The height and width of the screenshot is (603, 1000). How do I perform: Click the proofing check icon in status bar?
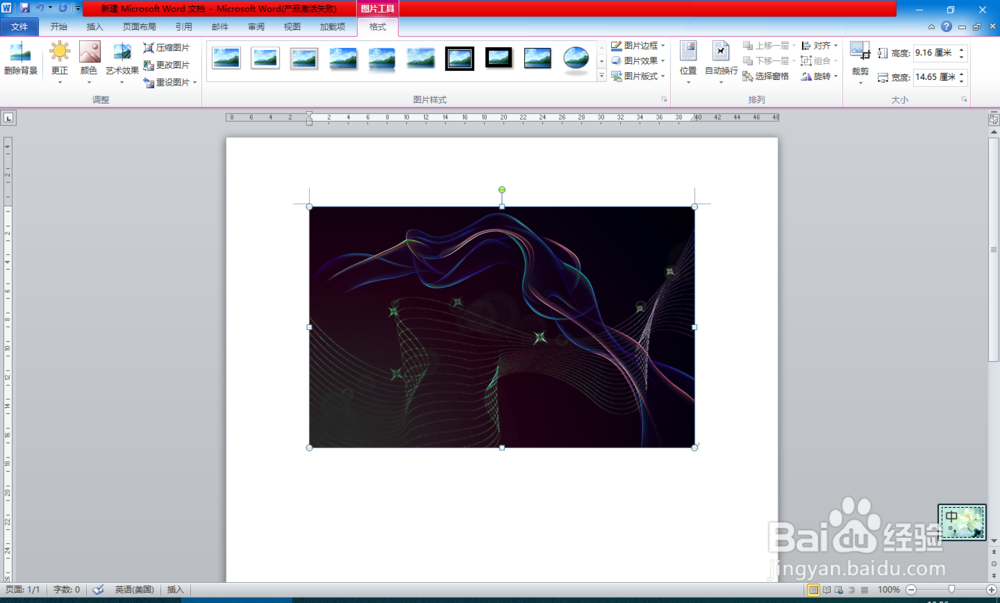(x=98, y=590)
